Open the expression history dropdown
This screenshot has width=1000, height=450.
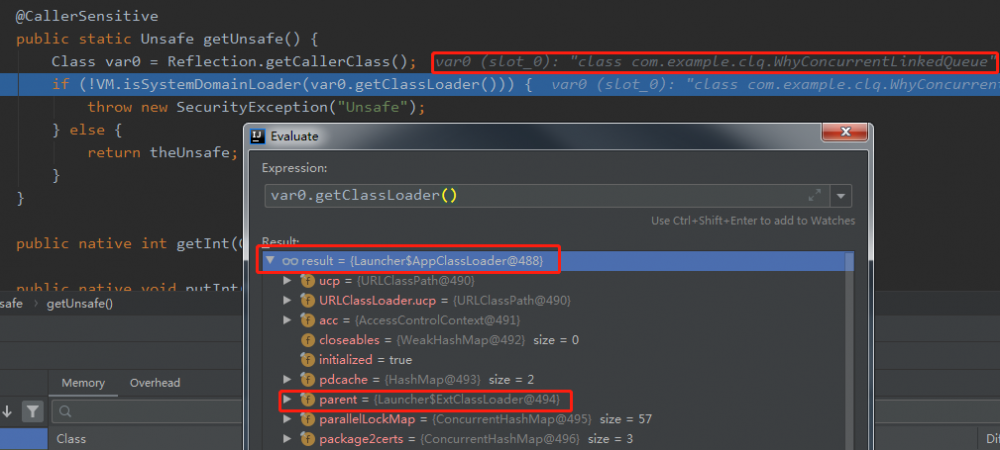click(842, 196)
